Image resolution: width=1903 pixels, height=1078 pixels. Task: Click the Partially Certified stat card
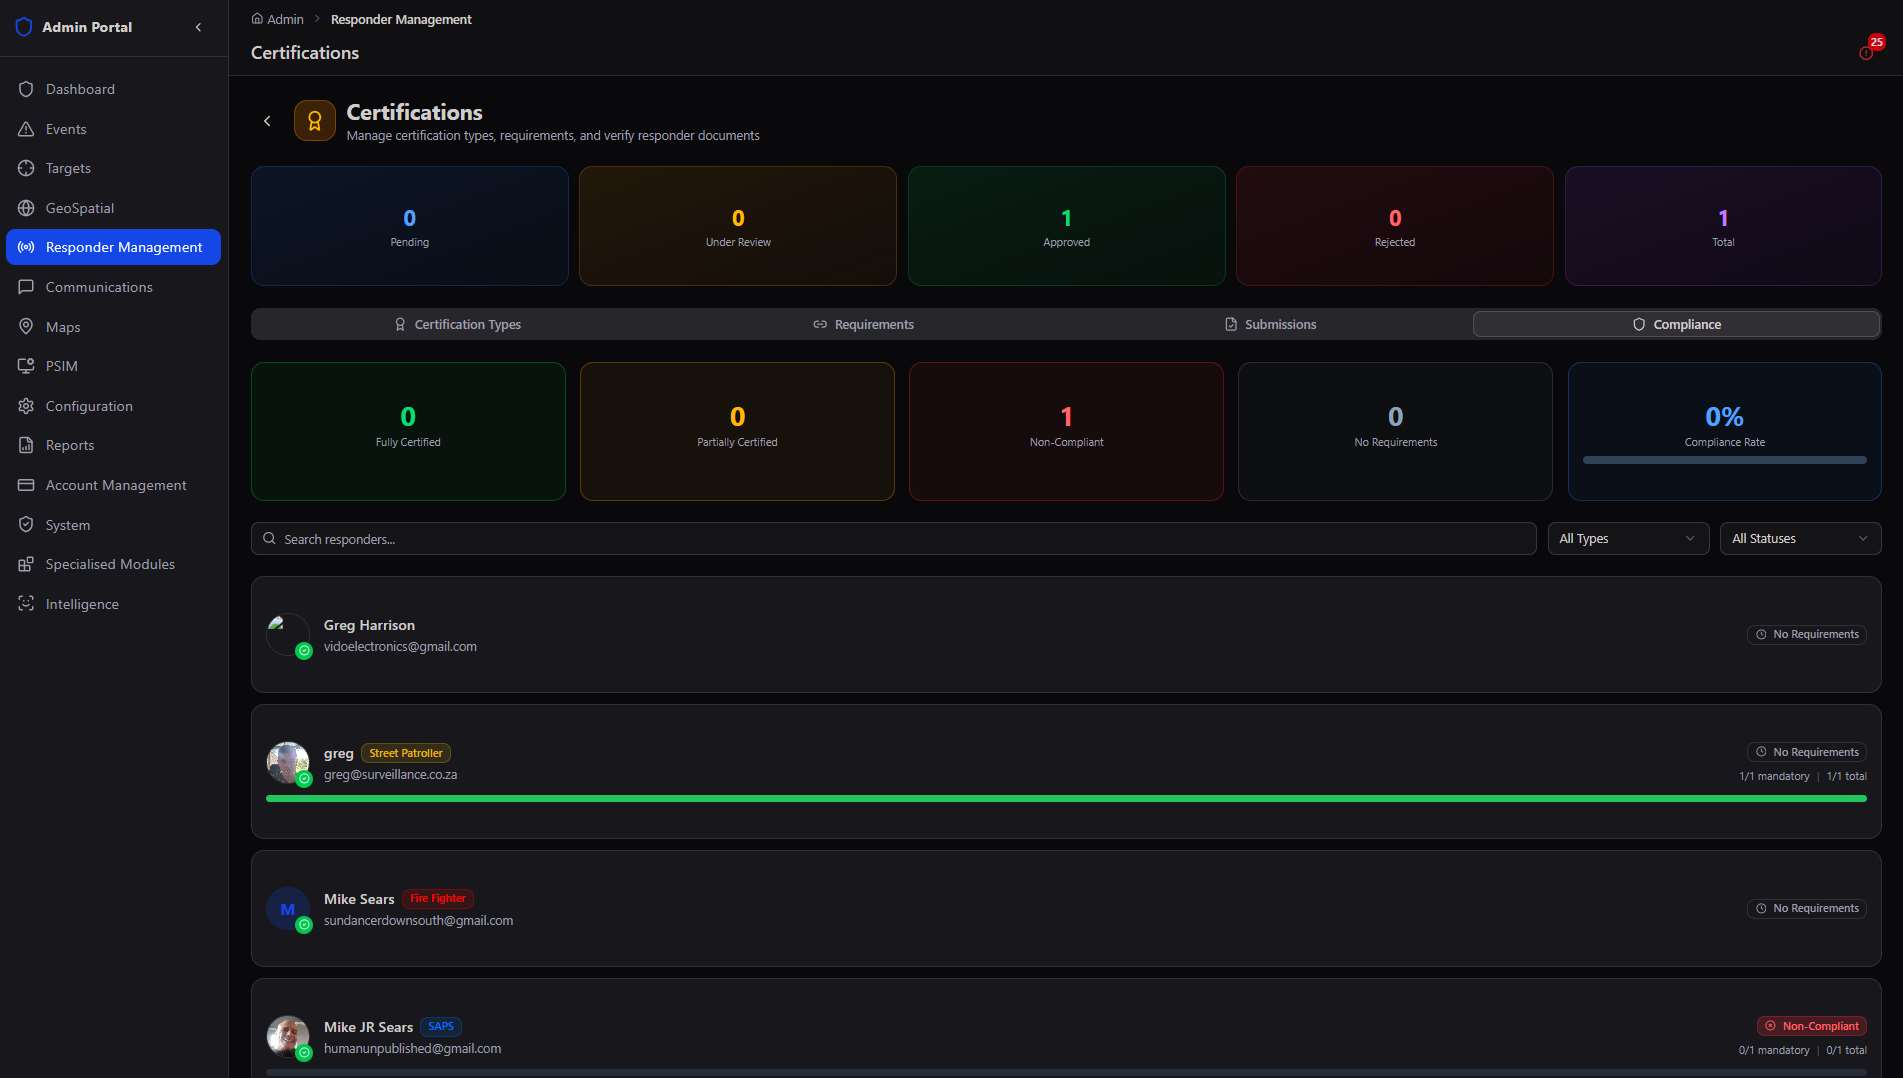[x=737, y=431]
